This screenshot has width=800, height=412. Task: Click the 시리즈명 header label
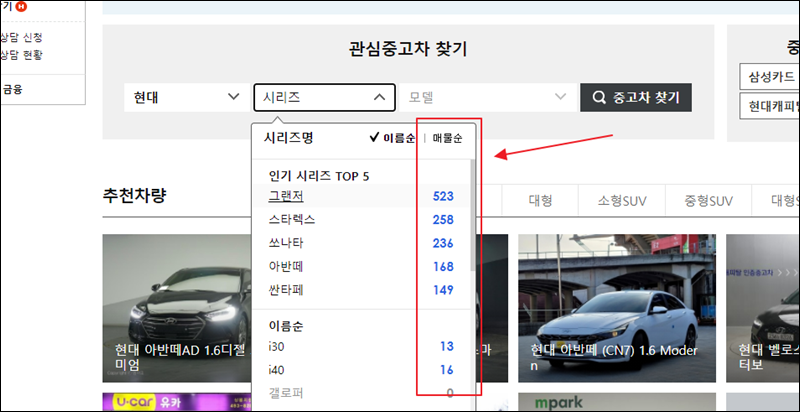(x=288, y=138)
